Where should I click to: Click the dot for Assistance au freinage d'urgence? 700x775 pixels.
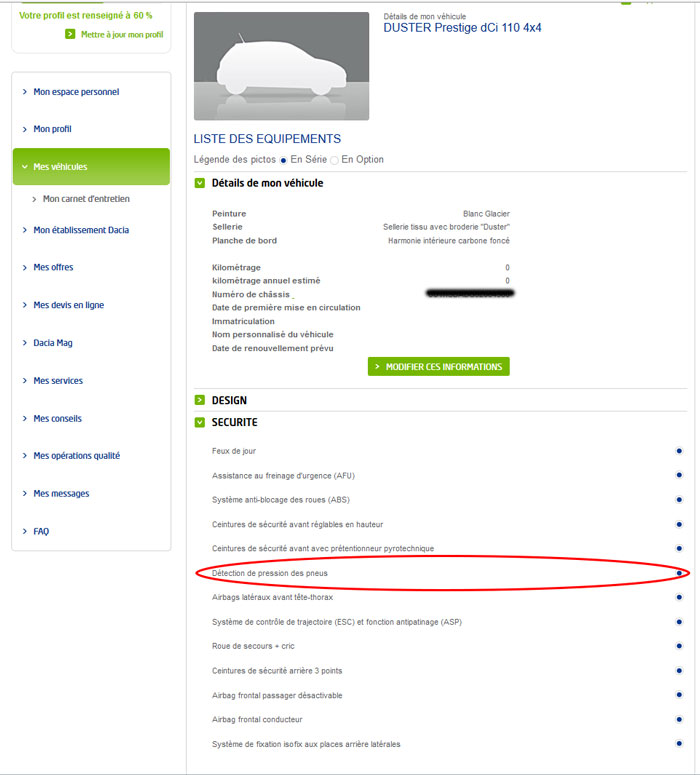point(679,475)
